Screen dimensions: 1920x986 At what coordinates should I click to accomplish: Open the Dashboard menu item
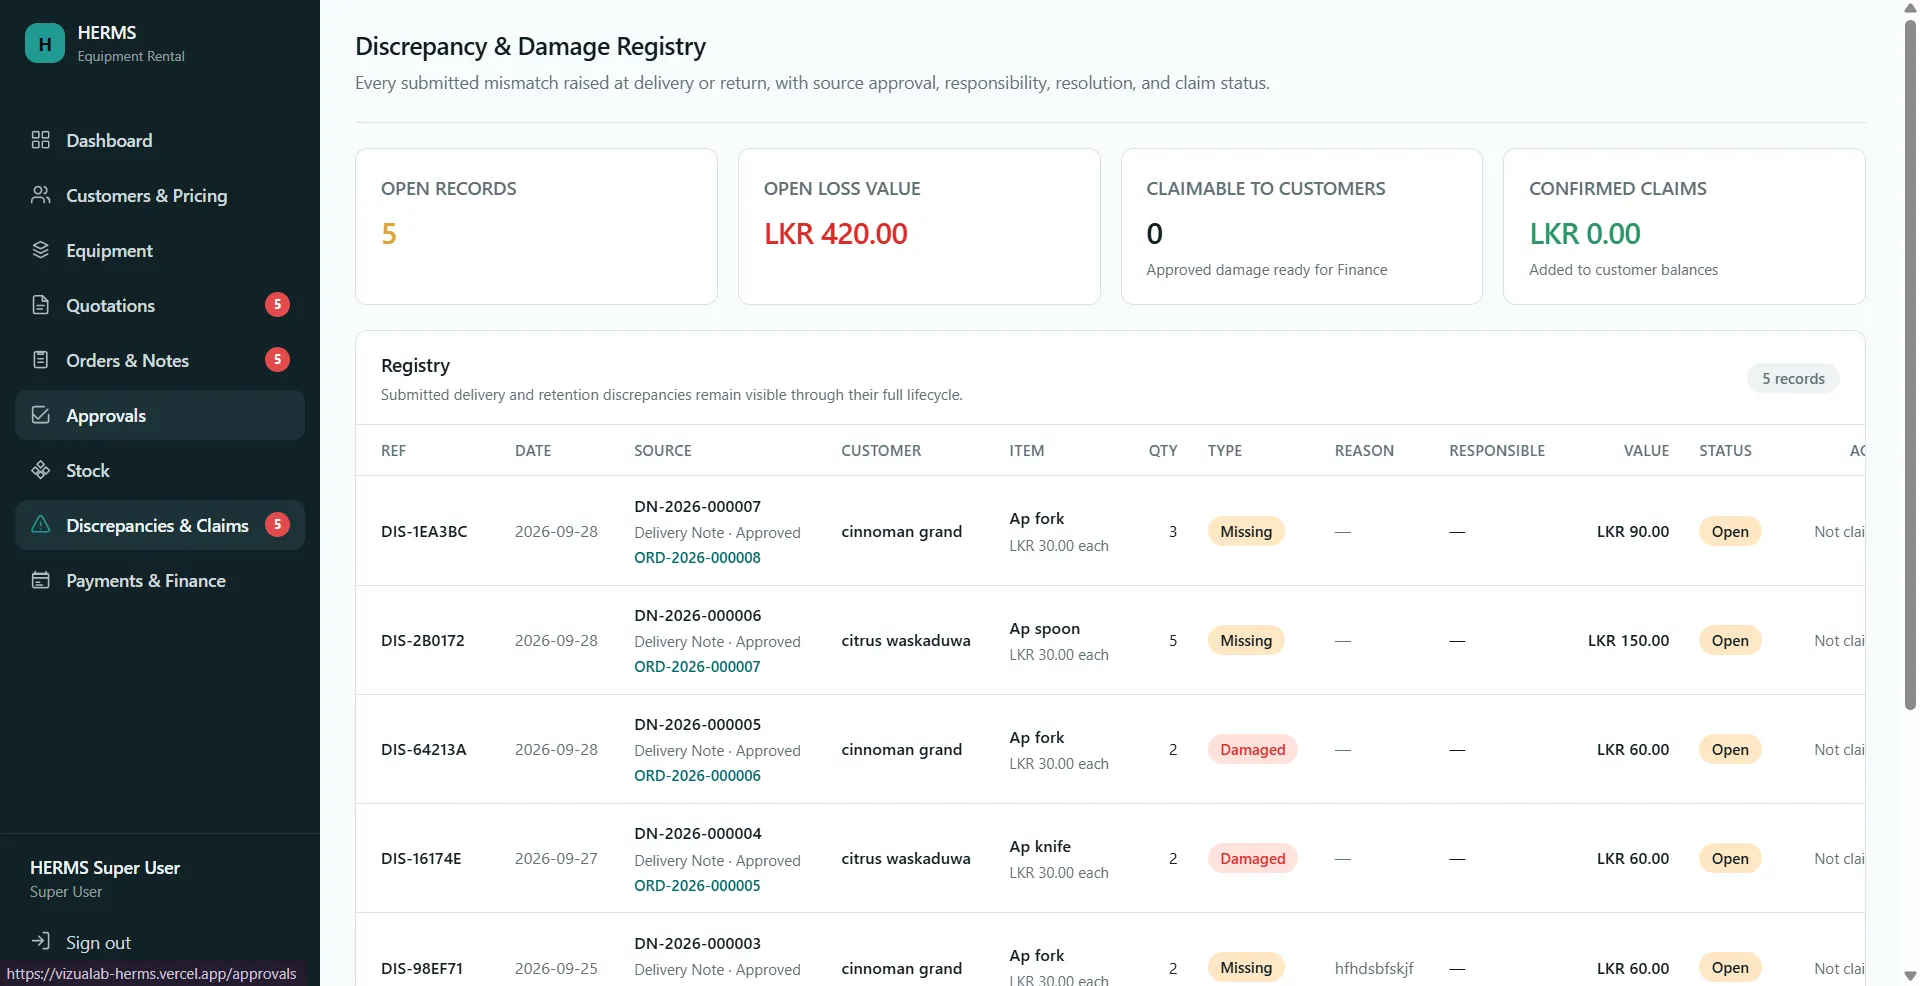(x=160, y=140)
